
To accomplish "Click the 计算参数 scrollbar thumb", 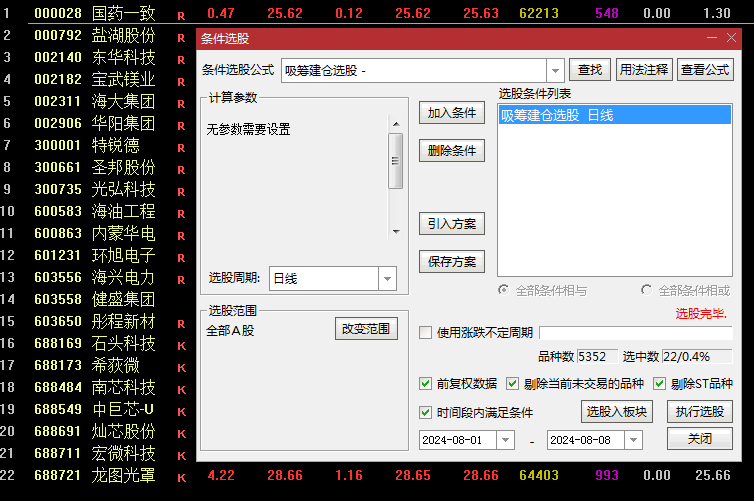I will (x=396, y=161).
